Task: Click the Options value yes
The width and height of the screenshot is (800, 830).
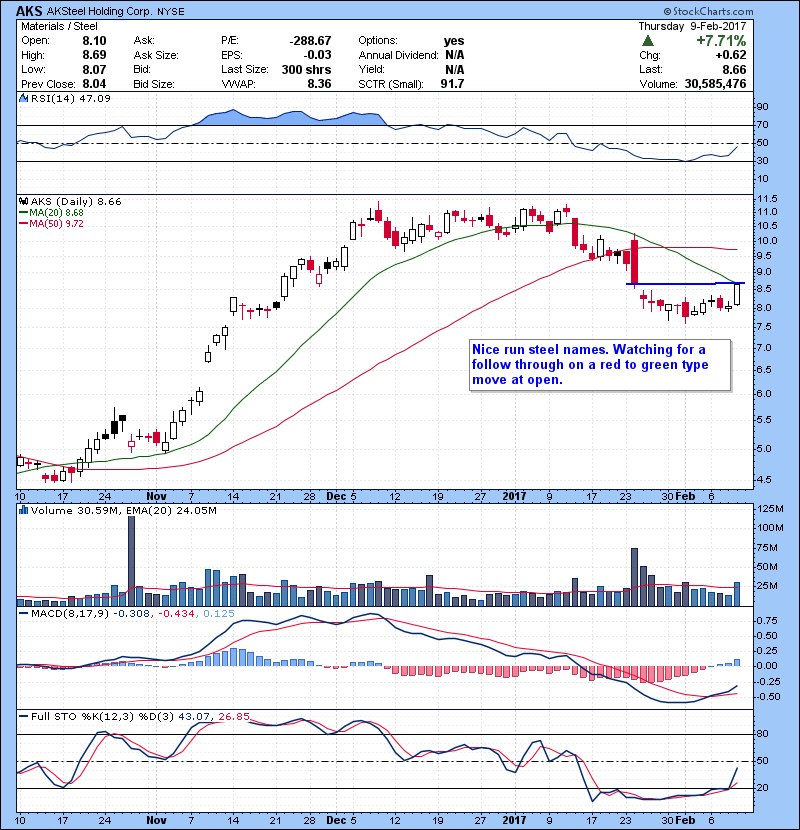Action: (x=454, y=41)
